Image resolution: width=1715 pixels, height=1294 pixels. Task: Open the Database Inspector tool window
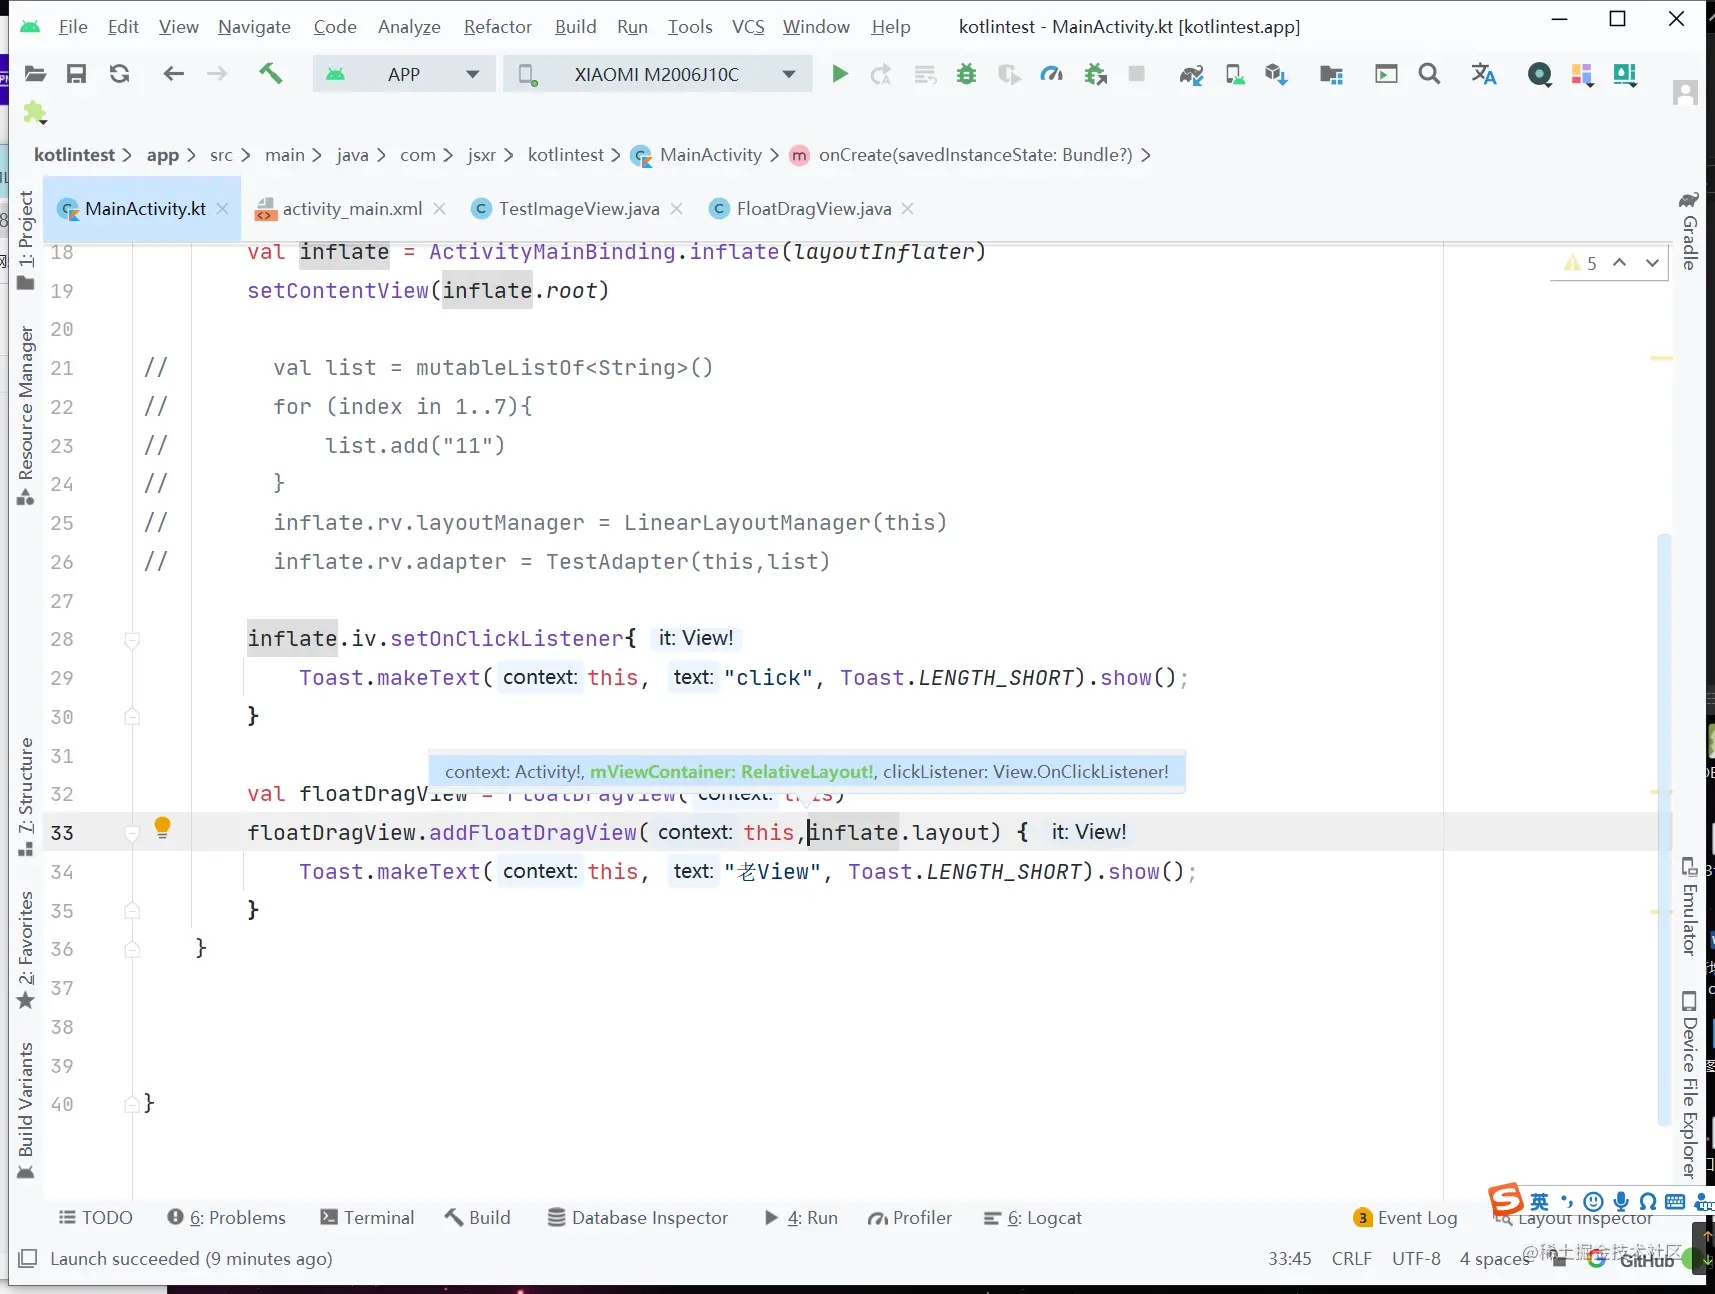[x=638, y=1217]
